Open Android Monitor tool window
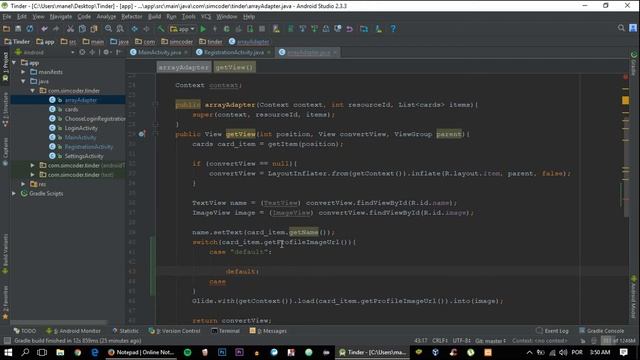This screenshot has width=640, height=360. point(73,331)
